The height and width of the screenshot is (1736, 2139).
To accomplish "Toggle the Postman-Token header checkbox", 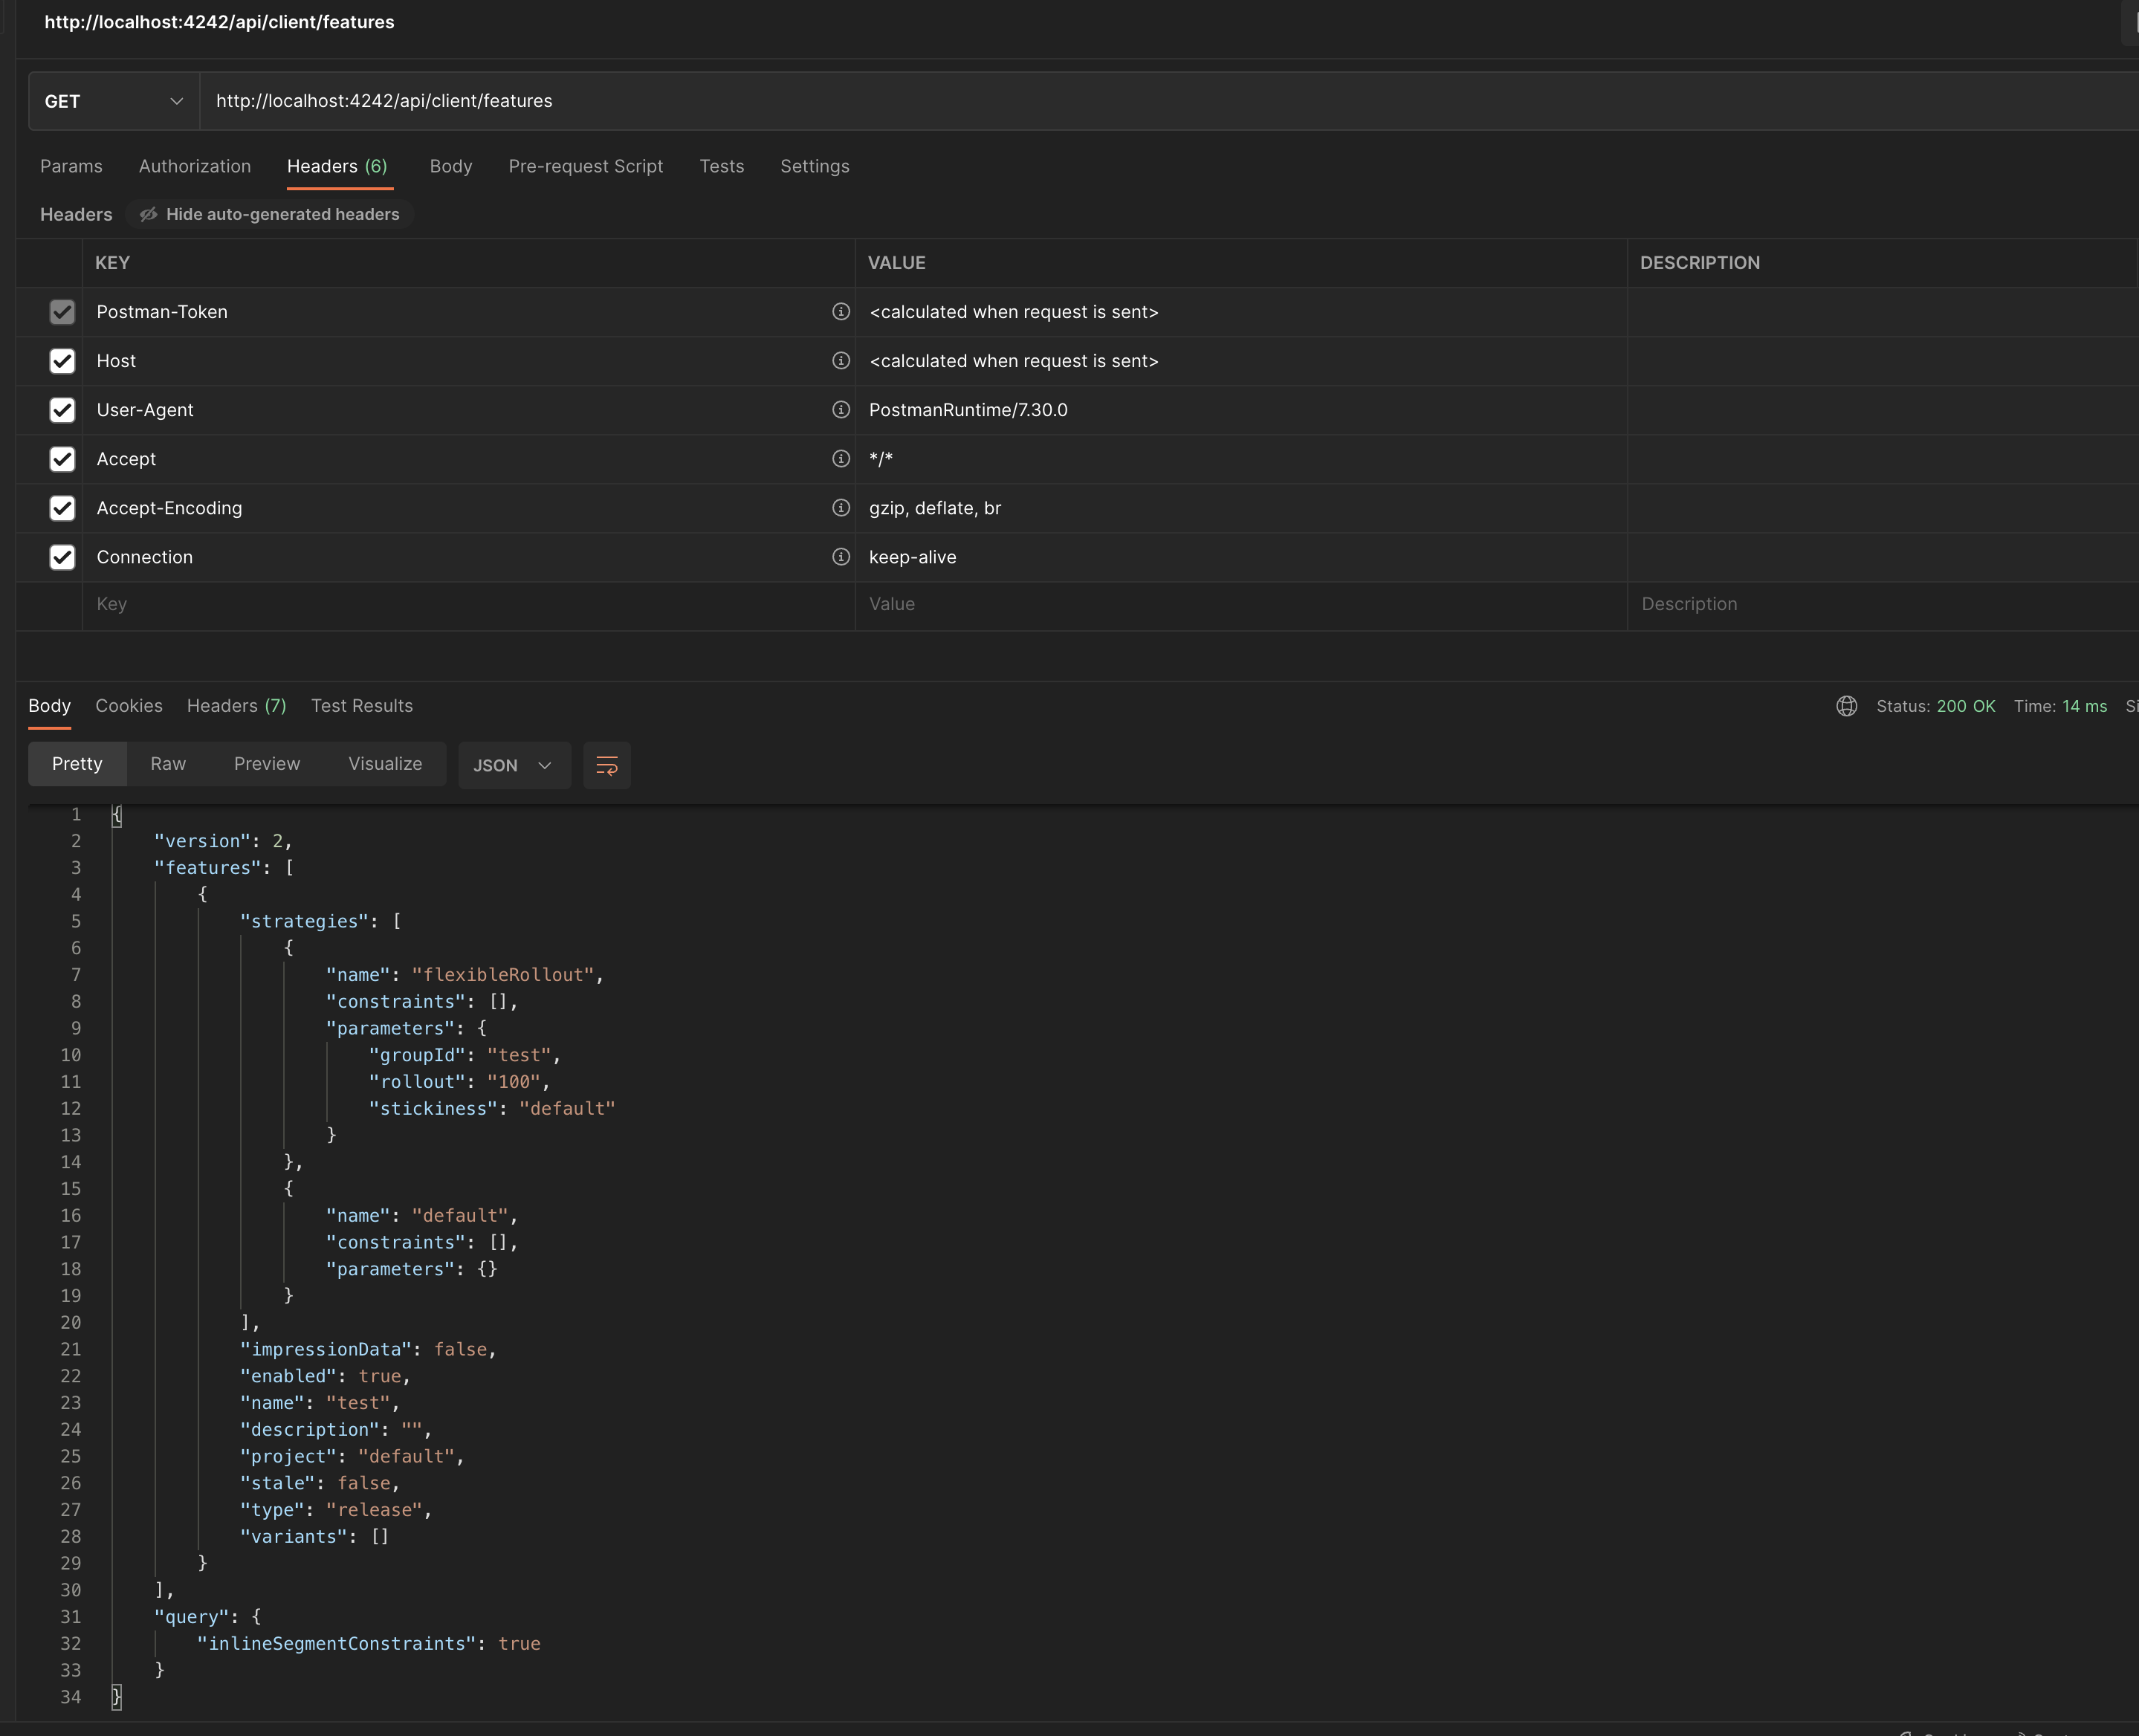I will (x=62, y=312).
